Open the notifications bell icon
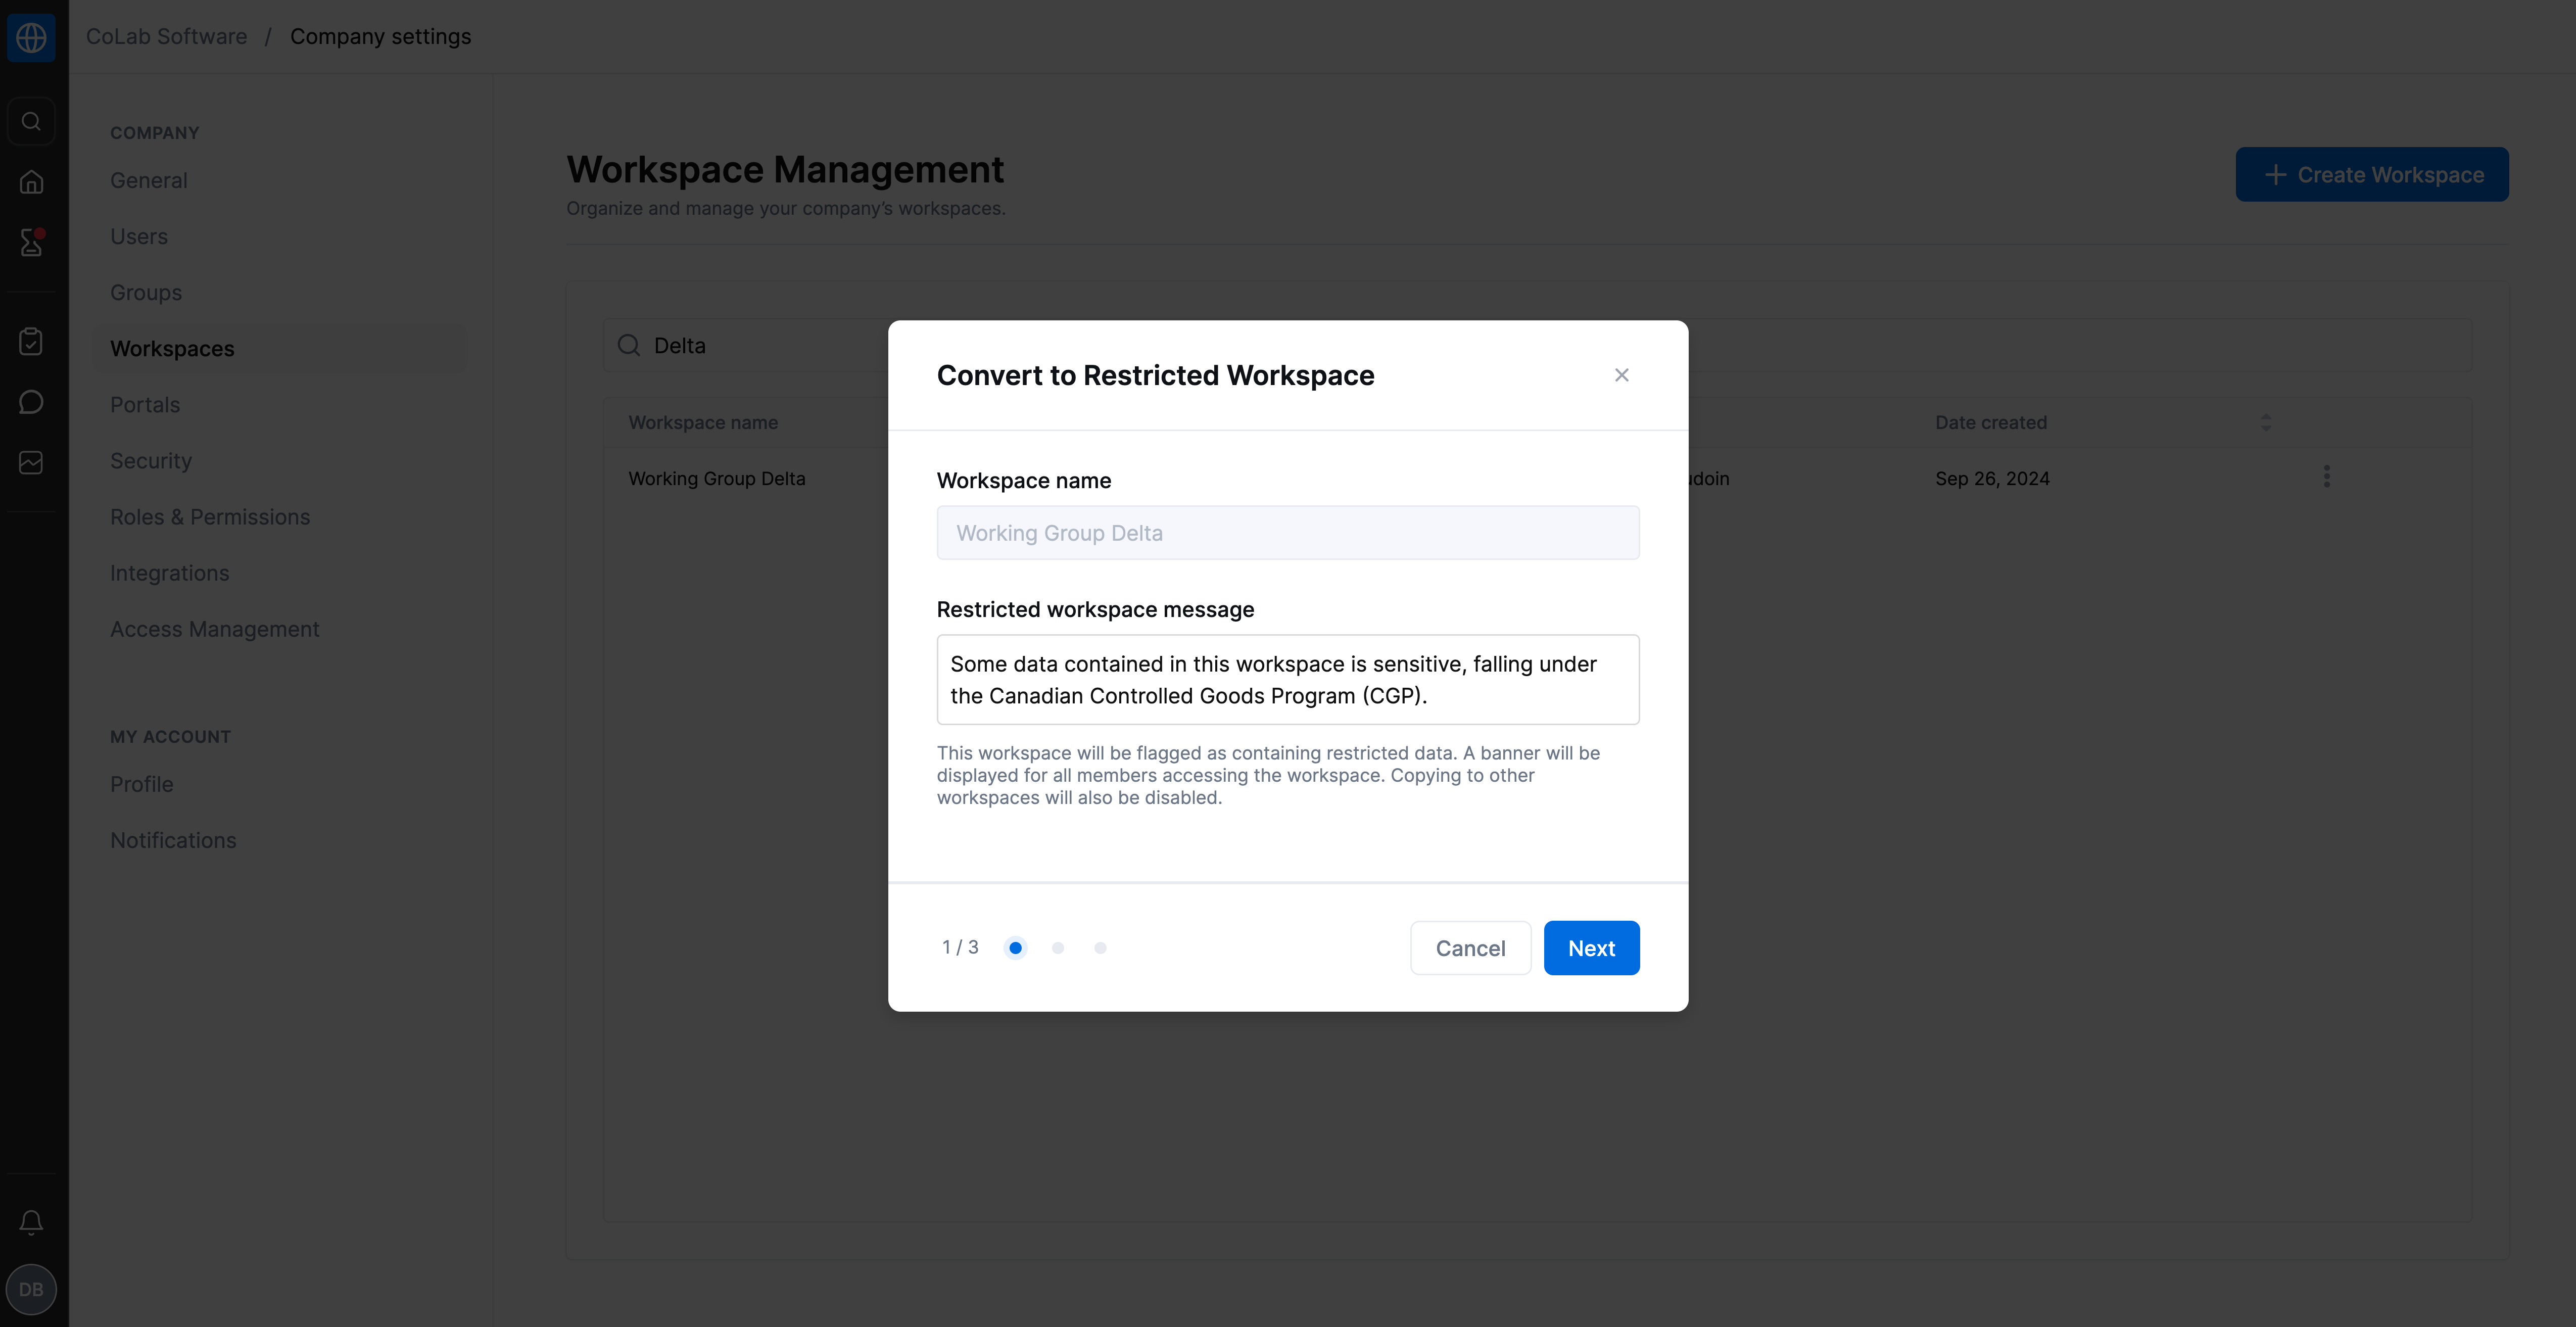Viewport: 2576px width, 1327px height. pyautogui.click(x=31, y=1222)
